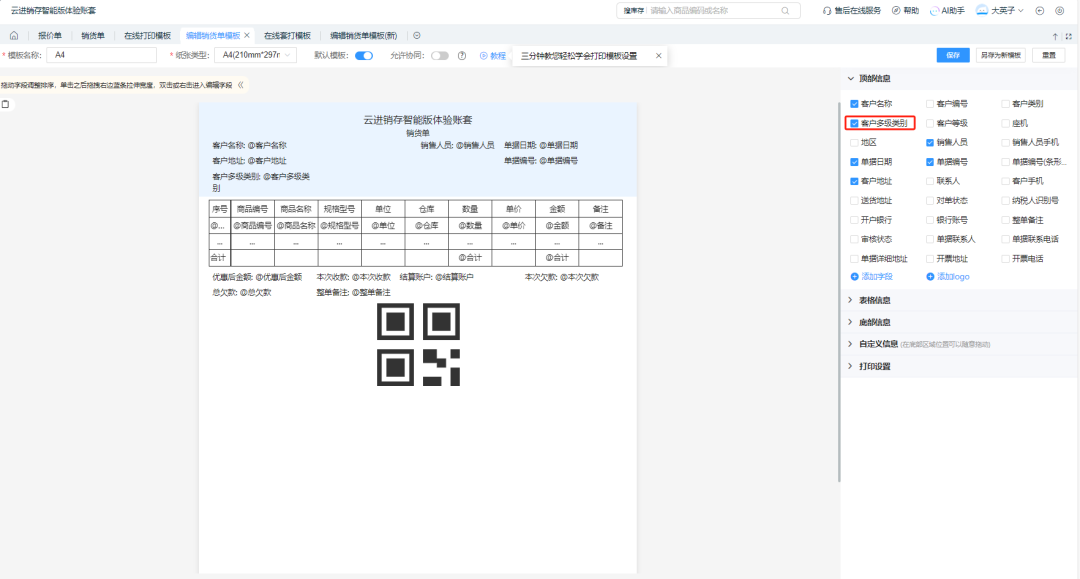Click the 另存为新模板 button

[1001, 55]
